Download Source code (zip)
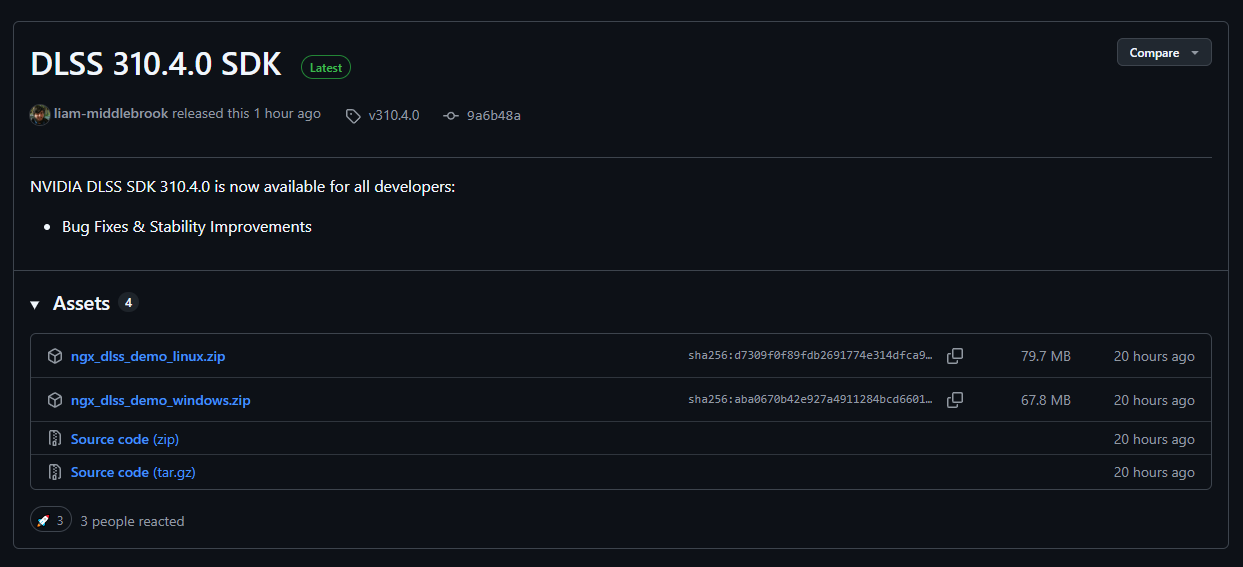The height and width of the screenshot is (567, 1243). 124,439
